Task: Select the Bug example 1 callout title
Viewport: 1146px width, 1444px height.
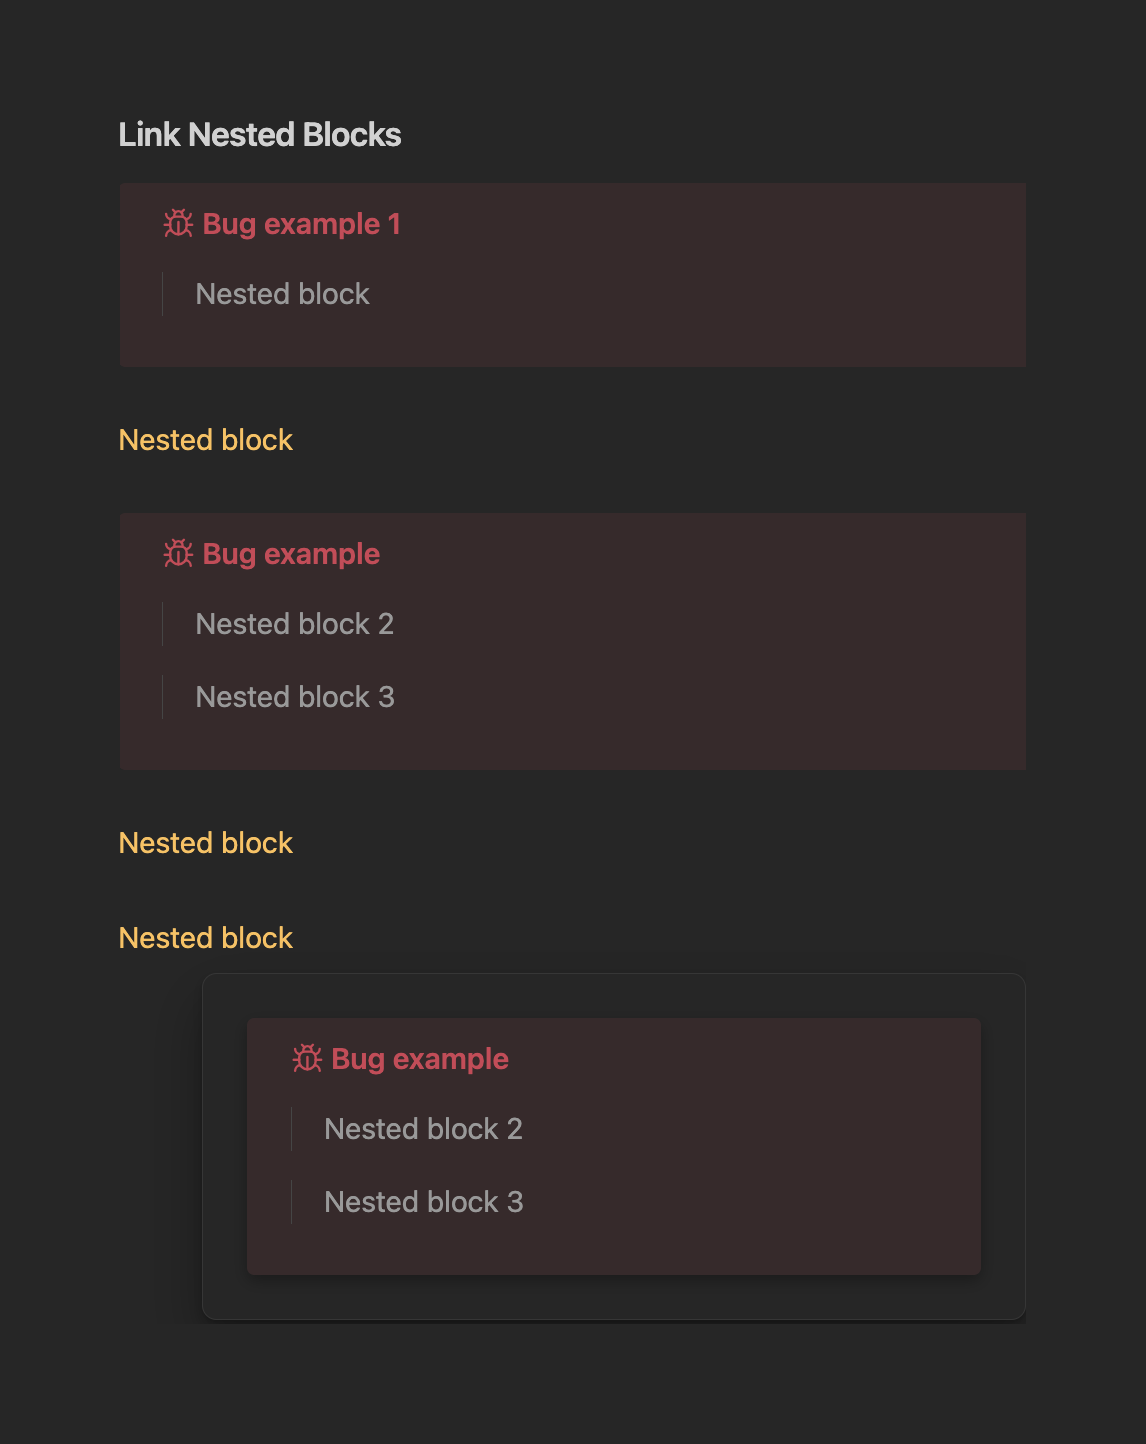Action: pos(302,224)
